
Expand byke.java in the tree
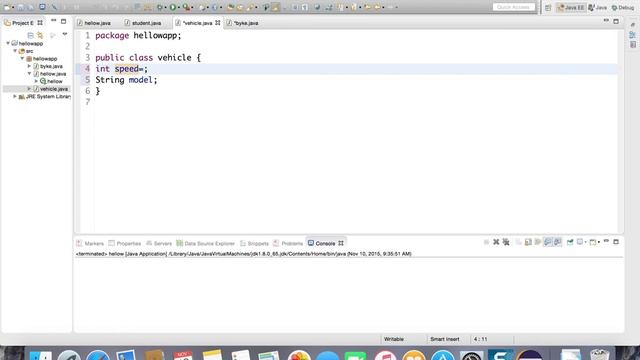[29, 66]
